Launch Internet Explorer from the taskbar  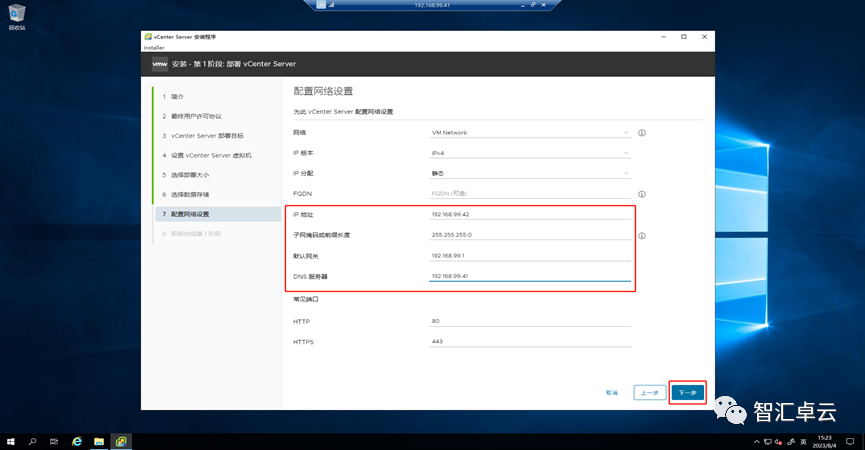click(x=77, y=442)
